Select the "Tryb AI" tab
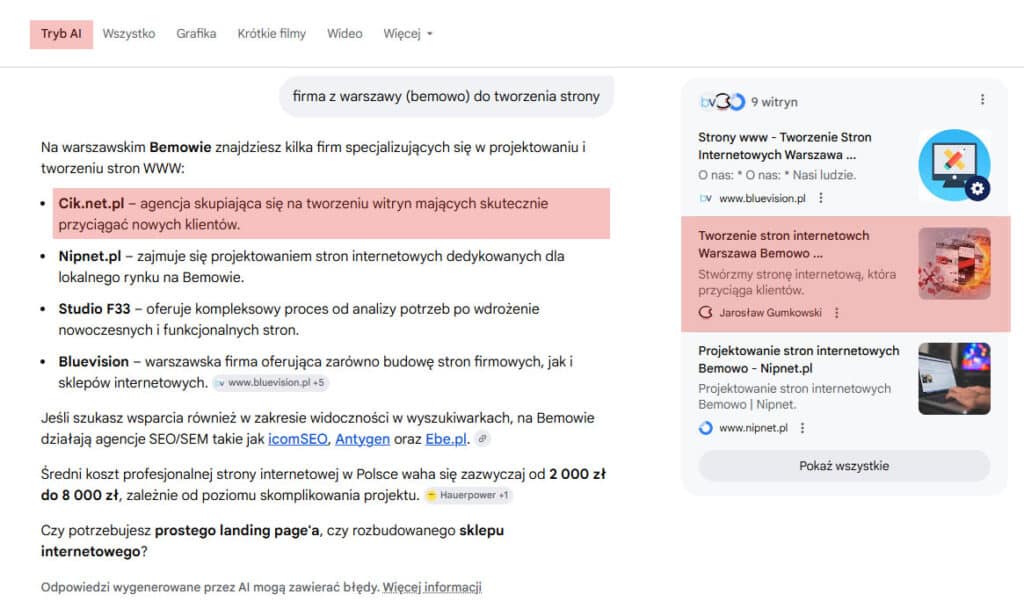This screenshot has width=1024, height=609. (61, 33)
